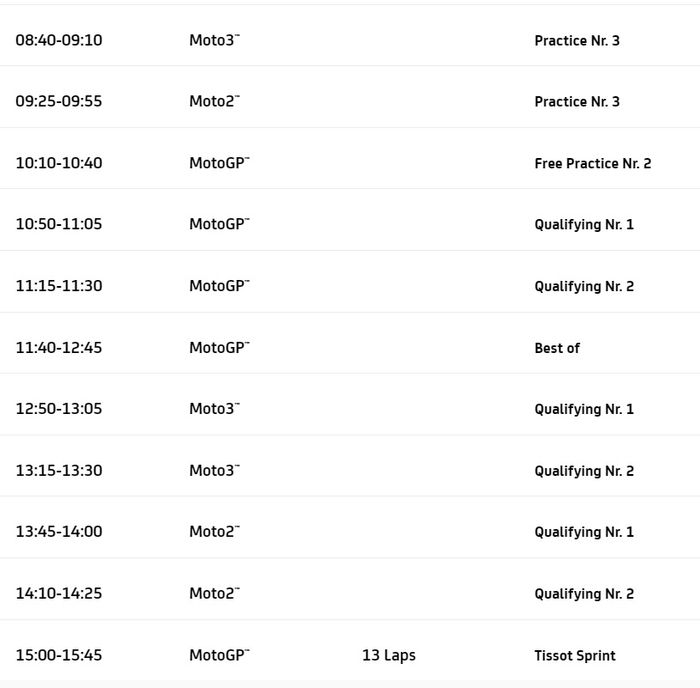This screenshot has height=688, width=700.
Task: Select Moto2 Qualifying Nr. 1 session
Action: [584, 532]
